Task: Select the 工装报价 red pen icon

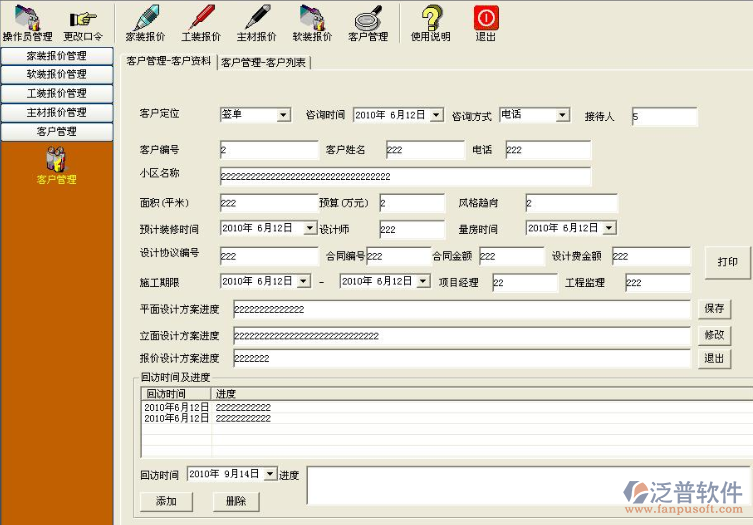Action: click(x=201, y=20)
